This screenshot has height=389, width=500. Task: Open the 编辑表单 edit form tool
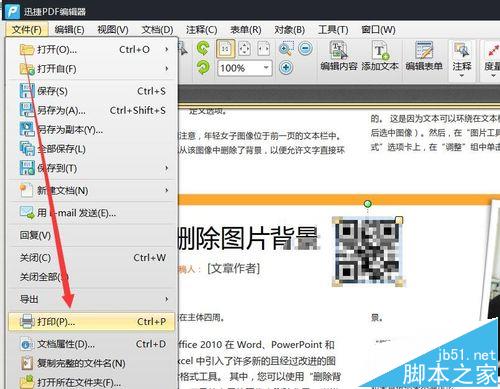point(424,56)
